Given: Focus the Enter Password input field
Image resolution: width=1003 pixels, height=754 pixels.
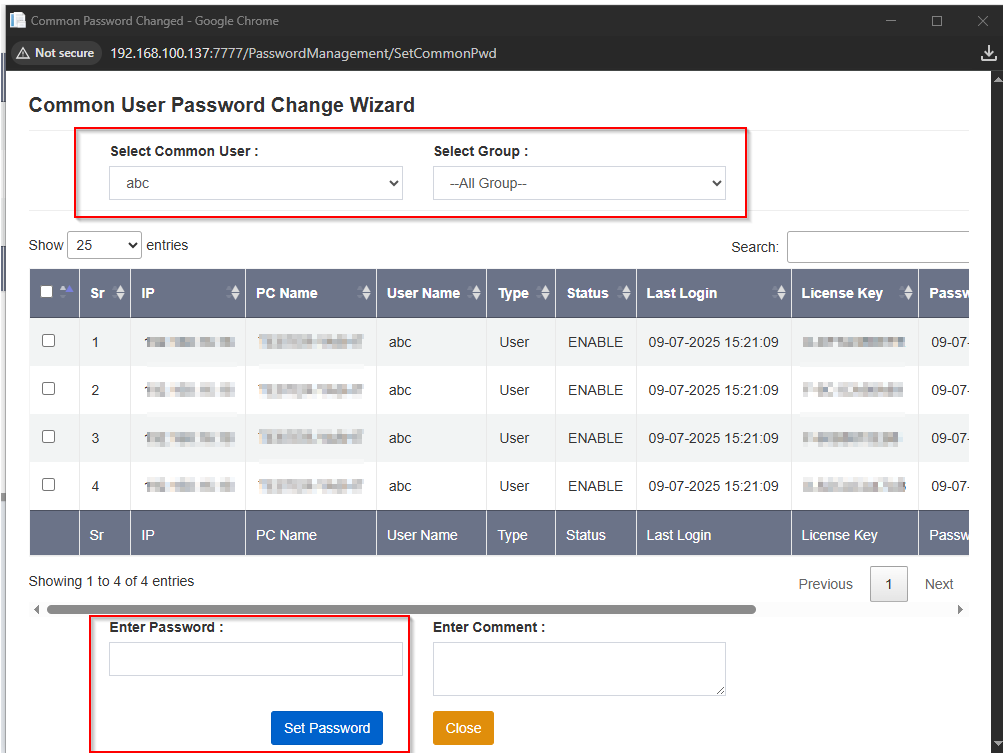Looking at the screenshot, I should click(255, 659).
